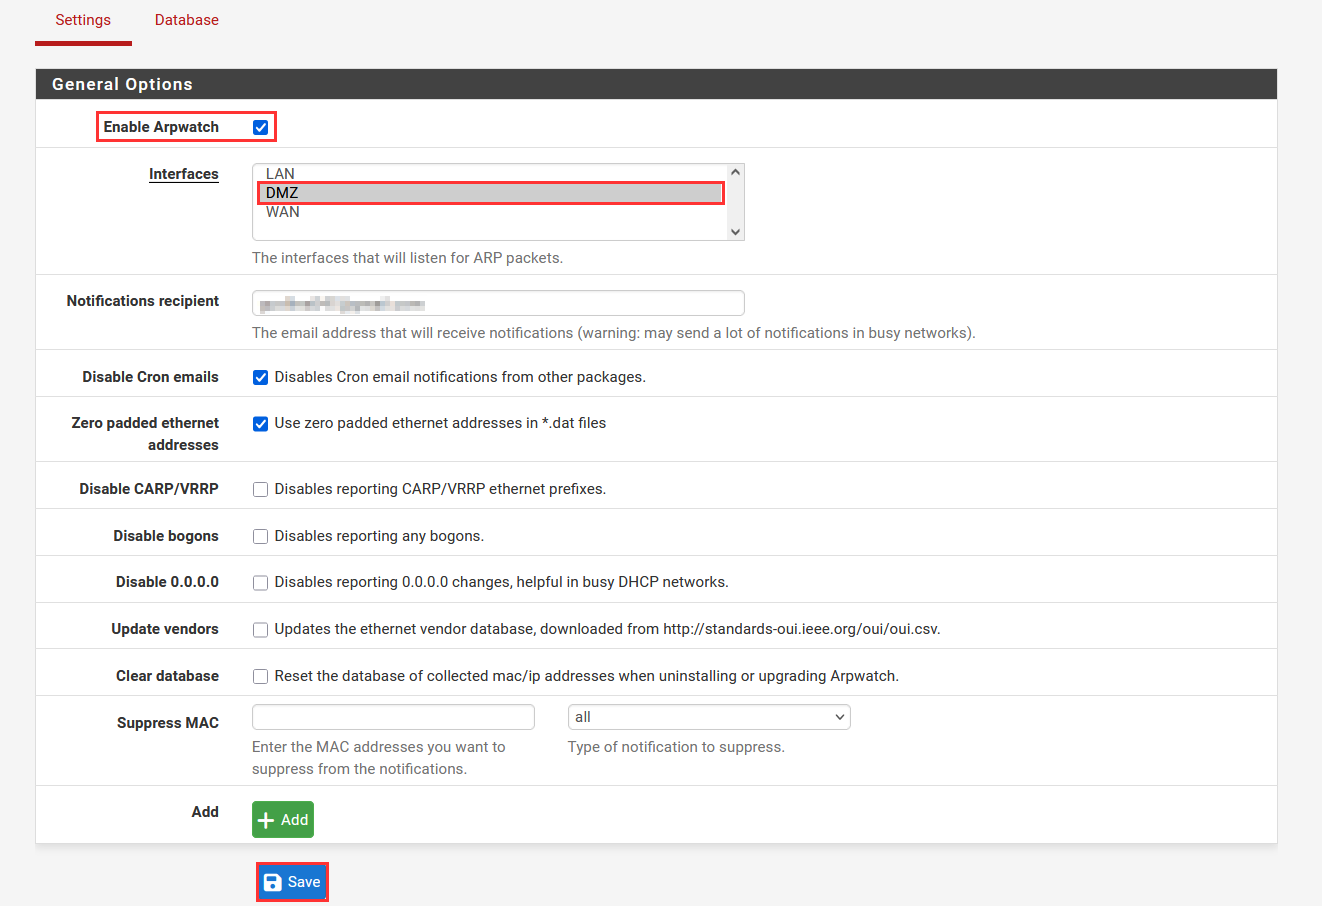
Task: Switch to the Database tab
Action: pyautogui.click(x=187, y=20)
